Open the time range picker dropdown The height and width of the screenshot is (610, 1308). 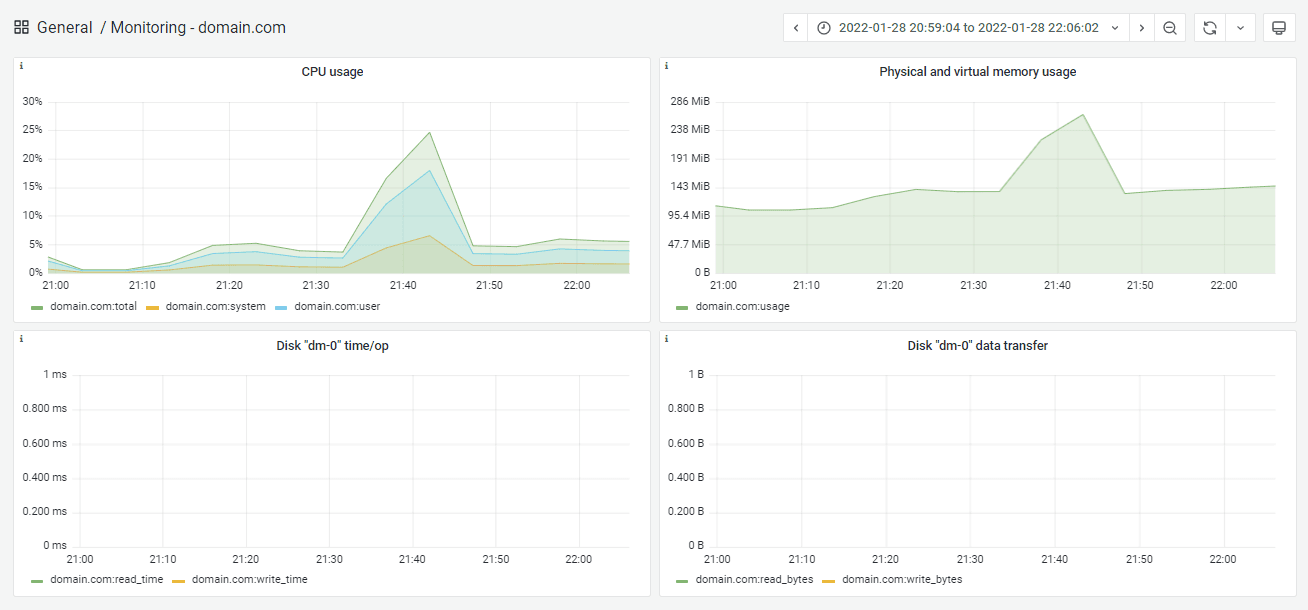click(968, 28)
